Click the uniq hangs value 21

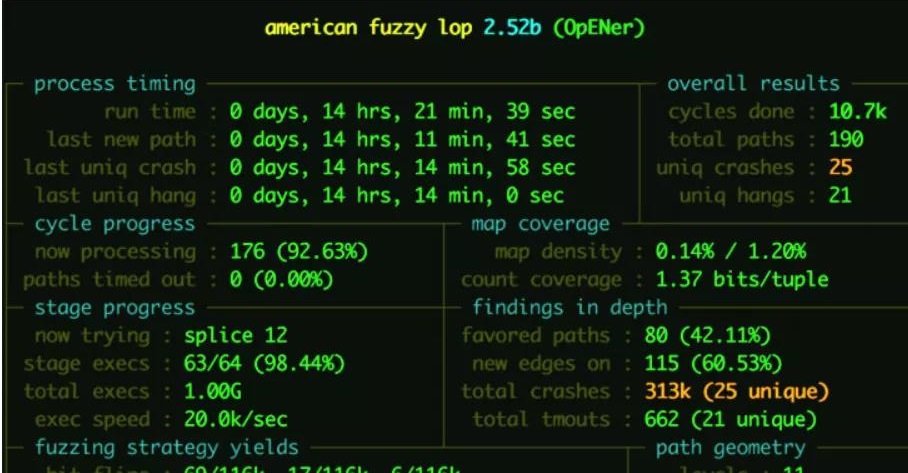(x=840, y=196)
